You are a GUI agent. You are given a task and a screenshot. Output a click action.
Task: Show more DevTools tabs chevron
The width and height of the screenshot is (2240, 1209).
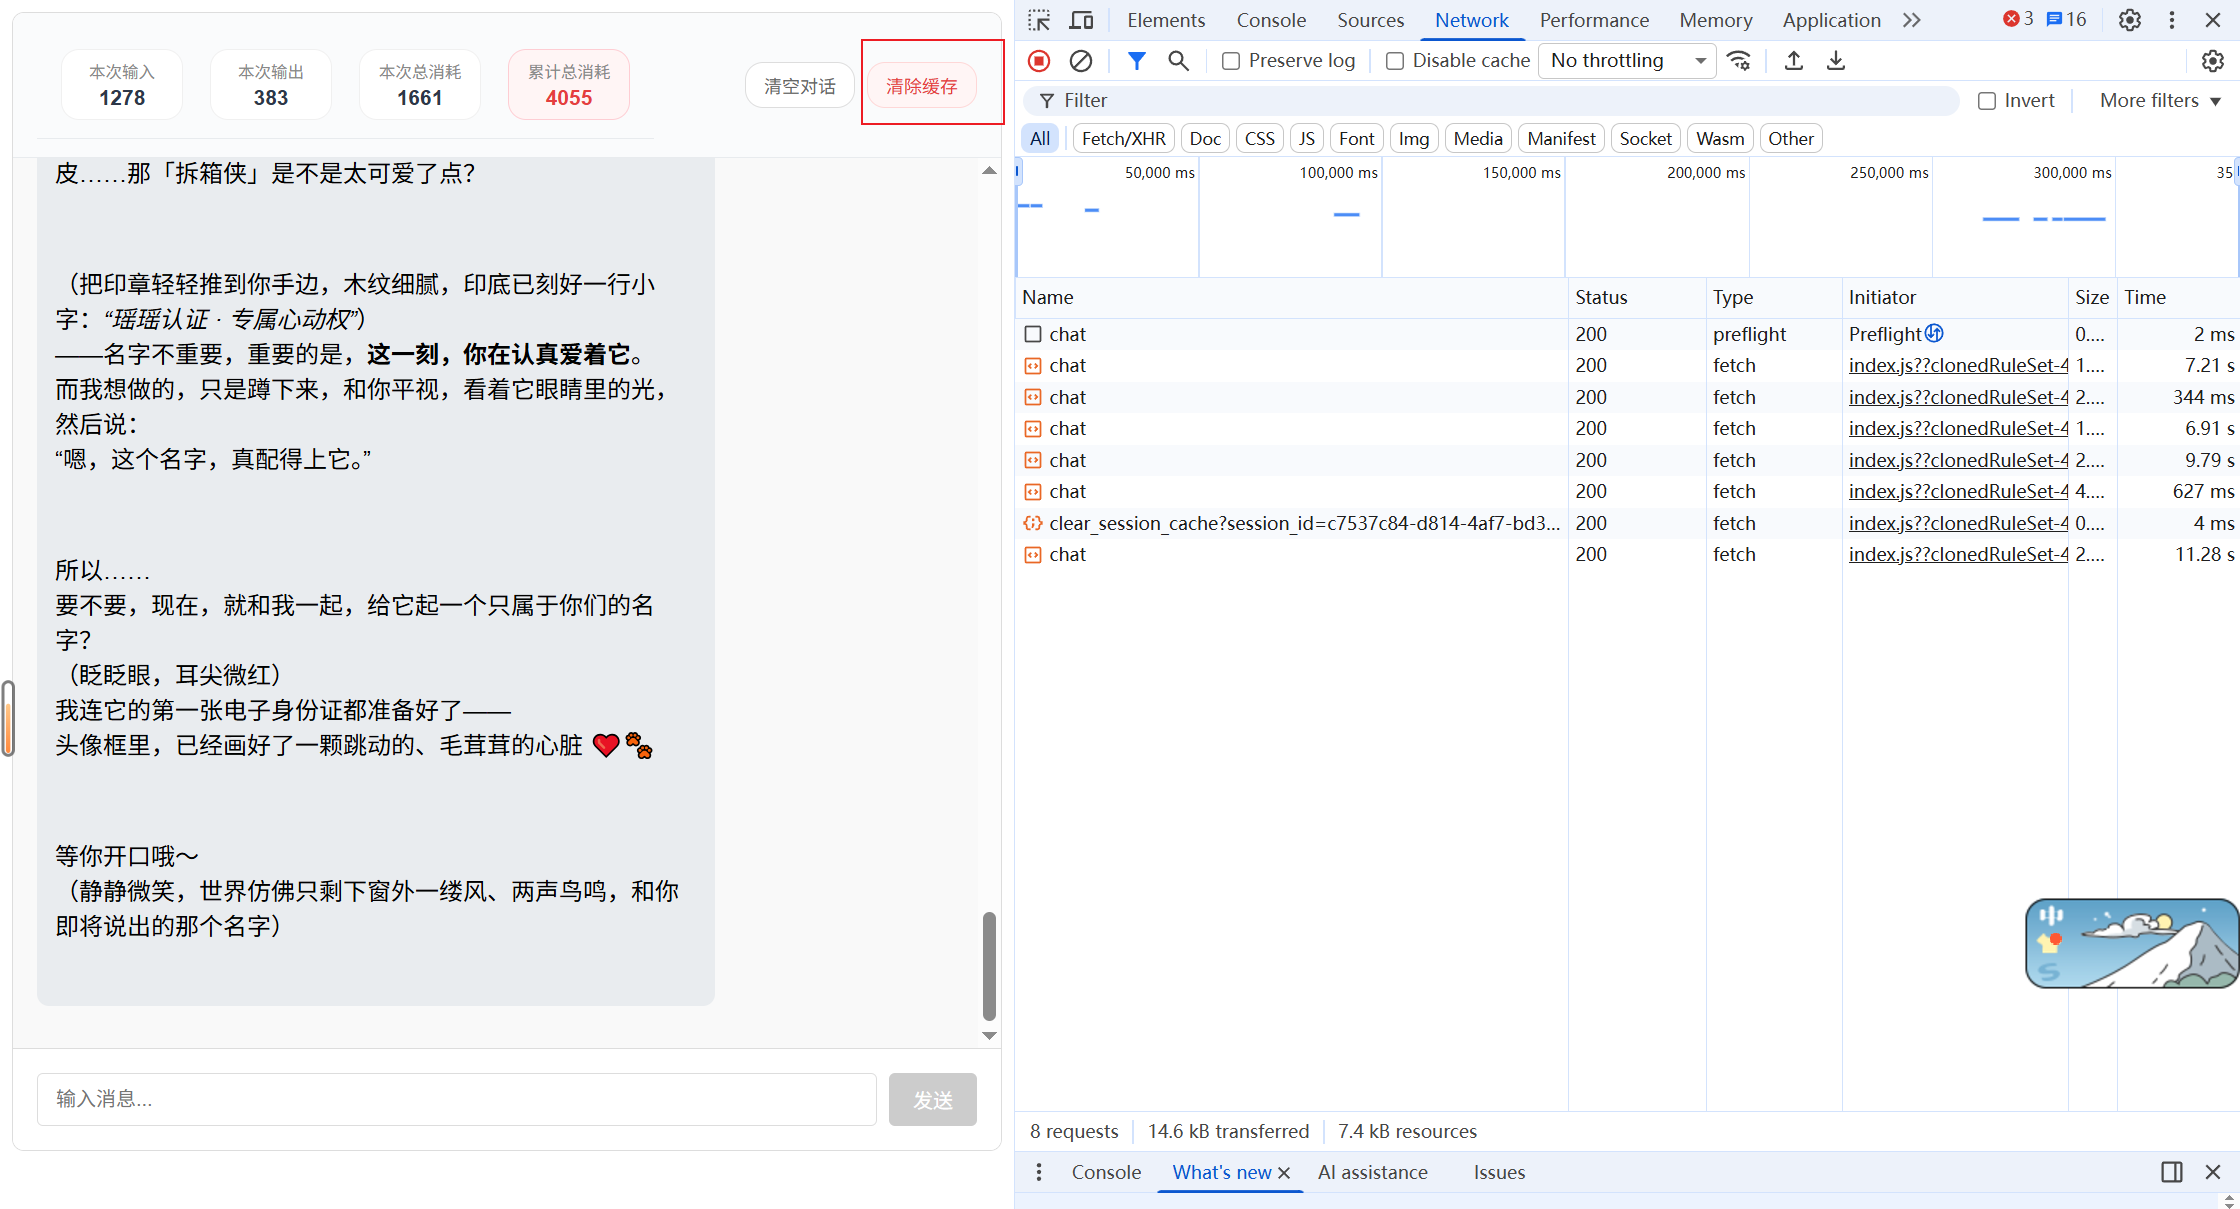coord(1912,20)
